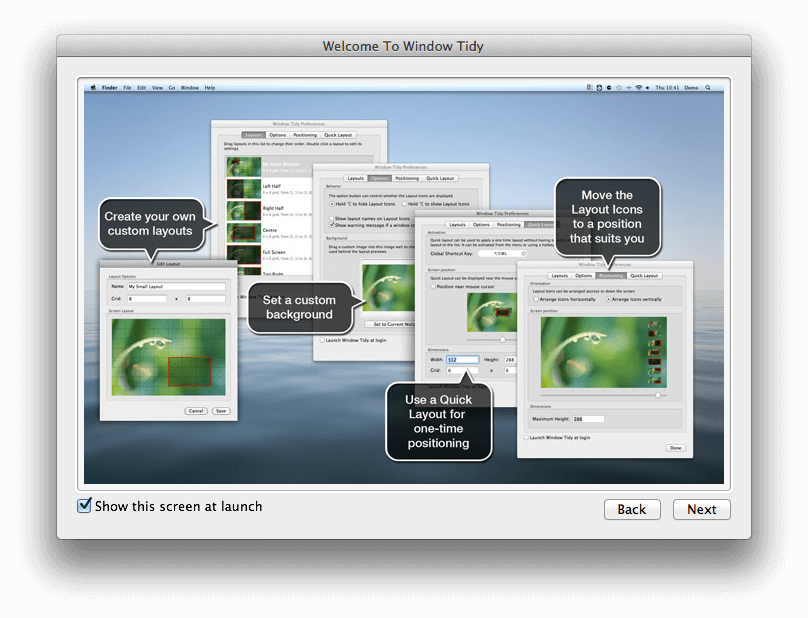Viewport: 808px width, 618px height.
Task: Click the Width field showing 512
Action: point(462,360)
